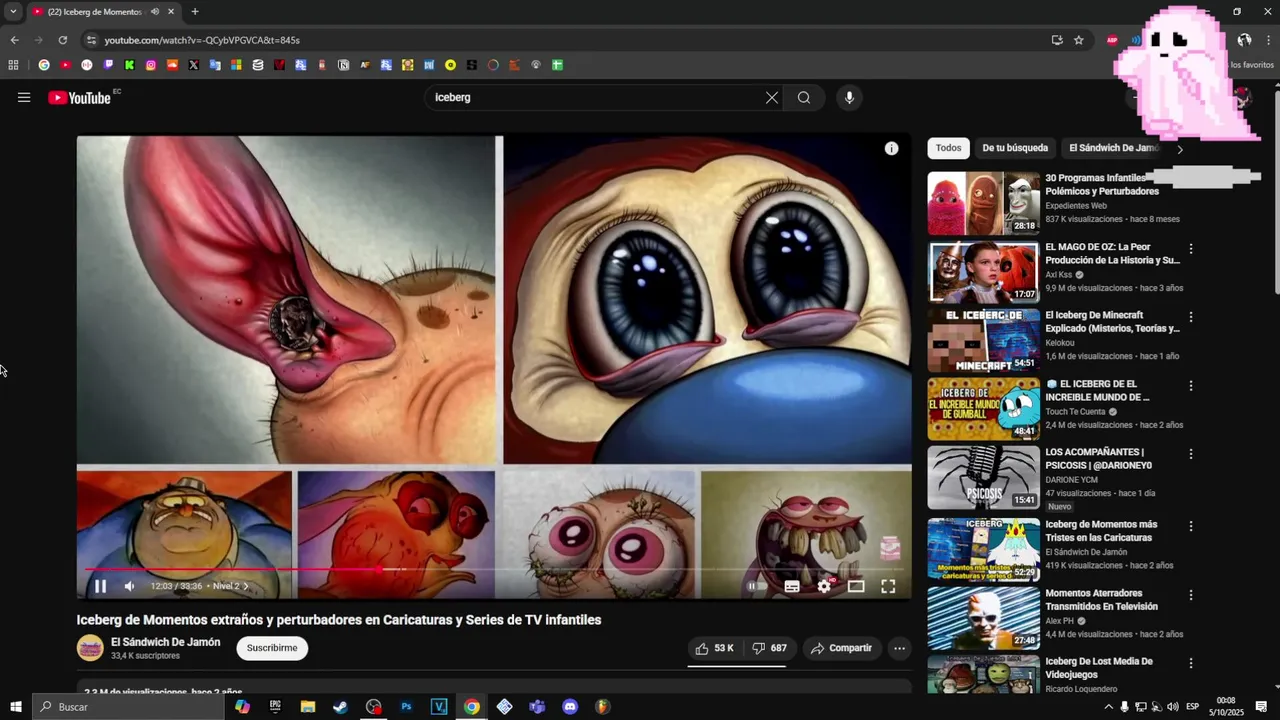Open options menu for Iceberg De Minecraft video
Viewport: 1280px width, 720px height.
coord(1191,317)
